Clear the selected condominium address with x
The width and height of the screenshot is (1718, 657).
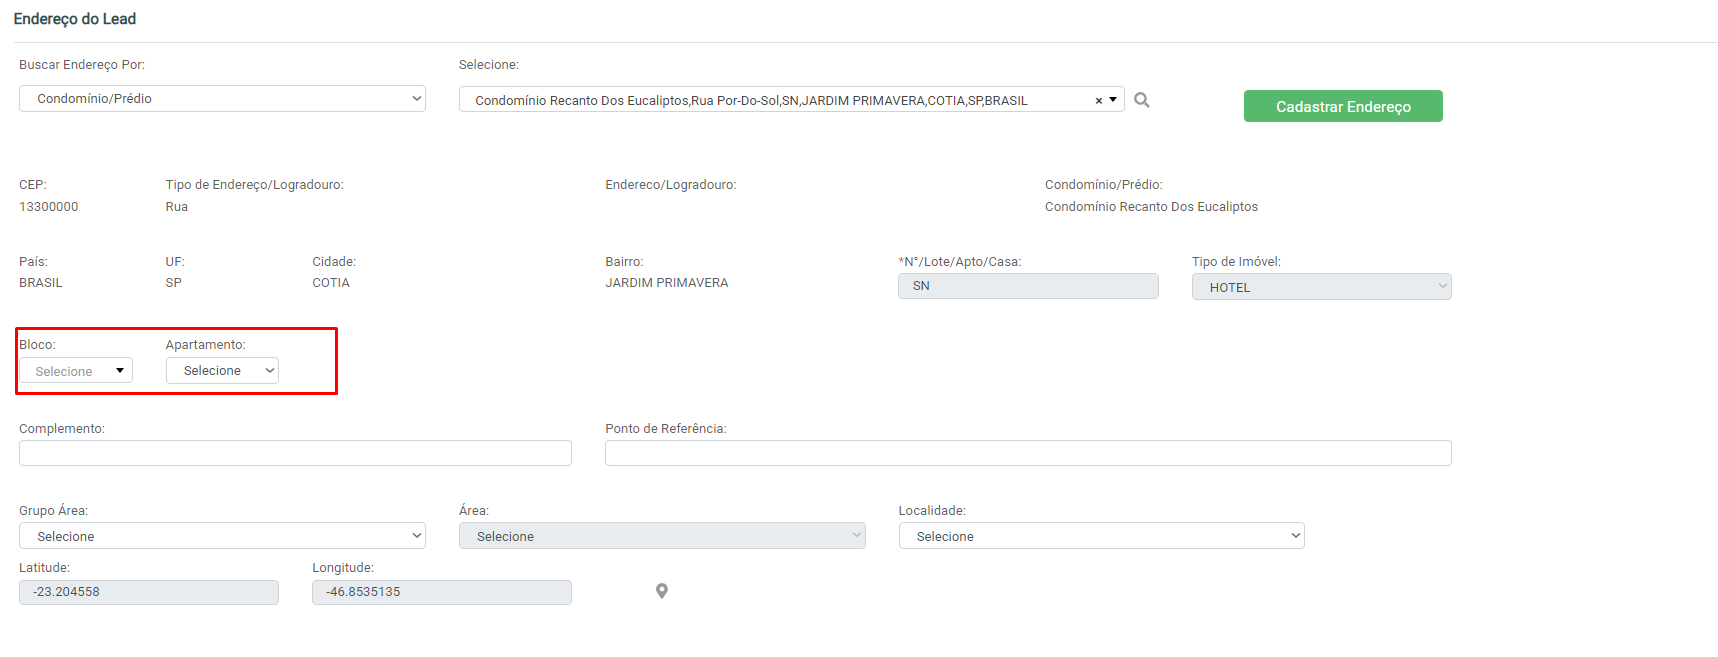click(1098, 101)
